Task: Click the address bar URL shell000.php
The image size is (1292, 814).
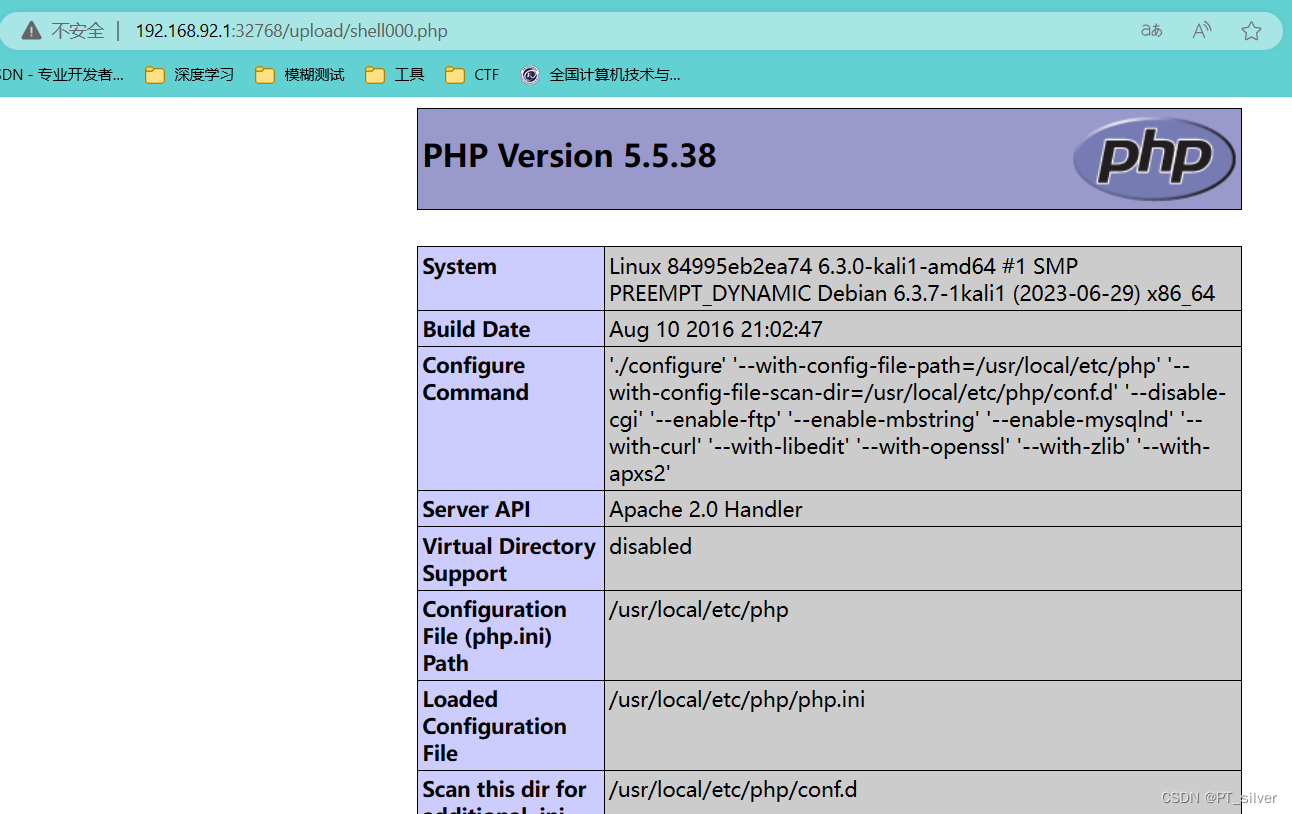Action: (x=291, y=31)
